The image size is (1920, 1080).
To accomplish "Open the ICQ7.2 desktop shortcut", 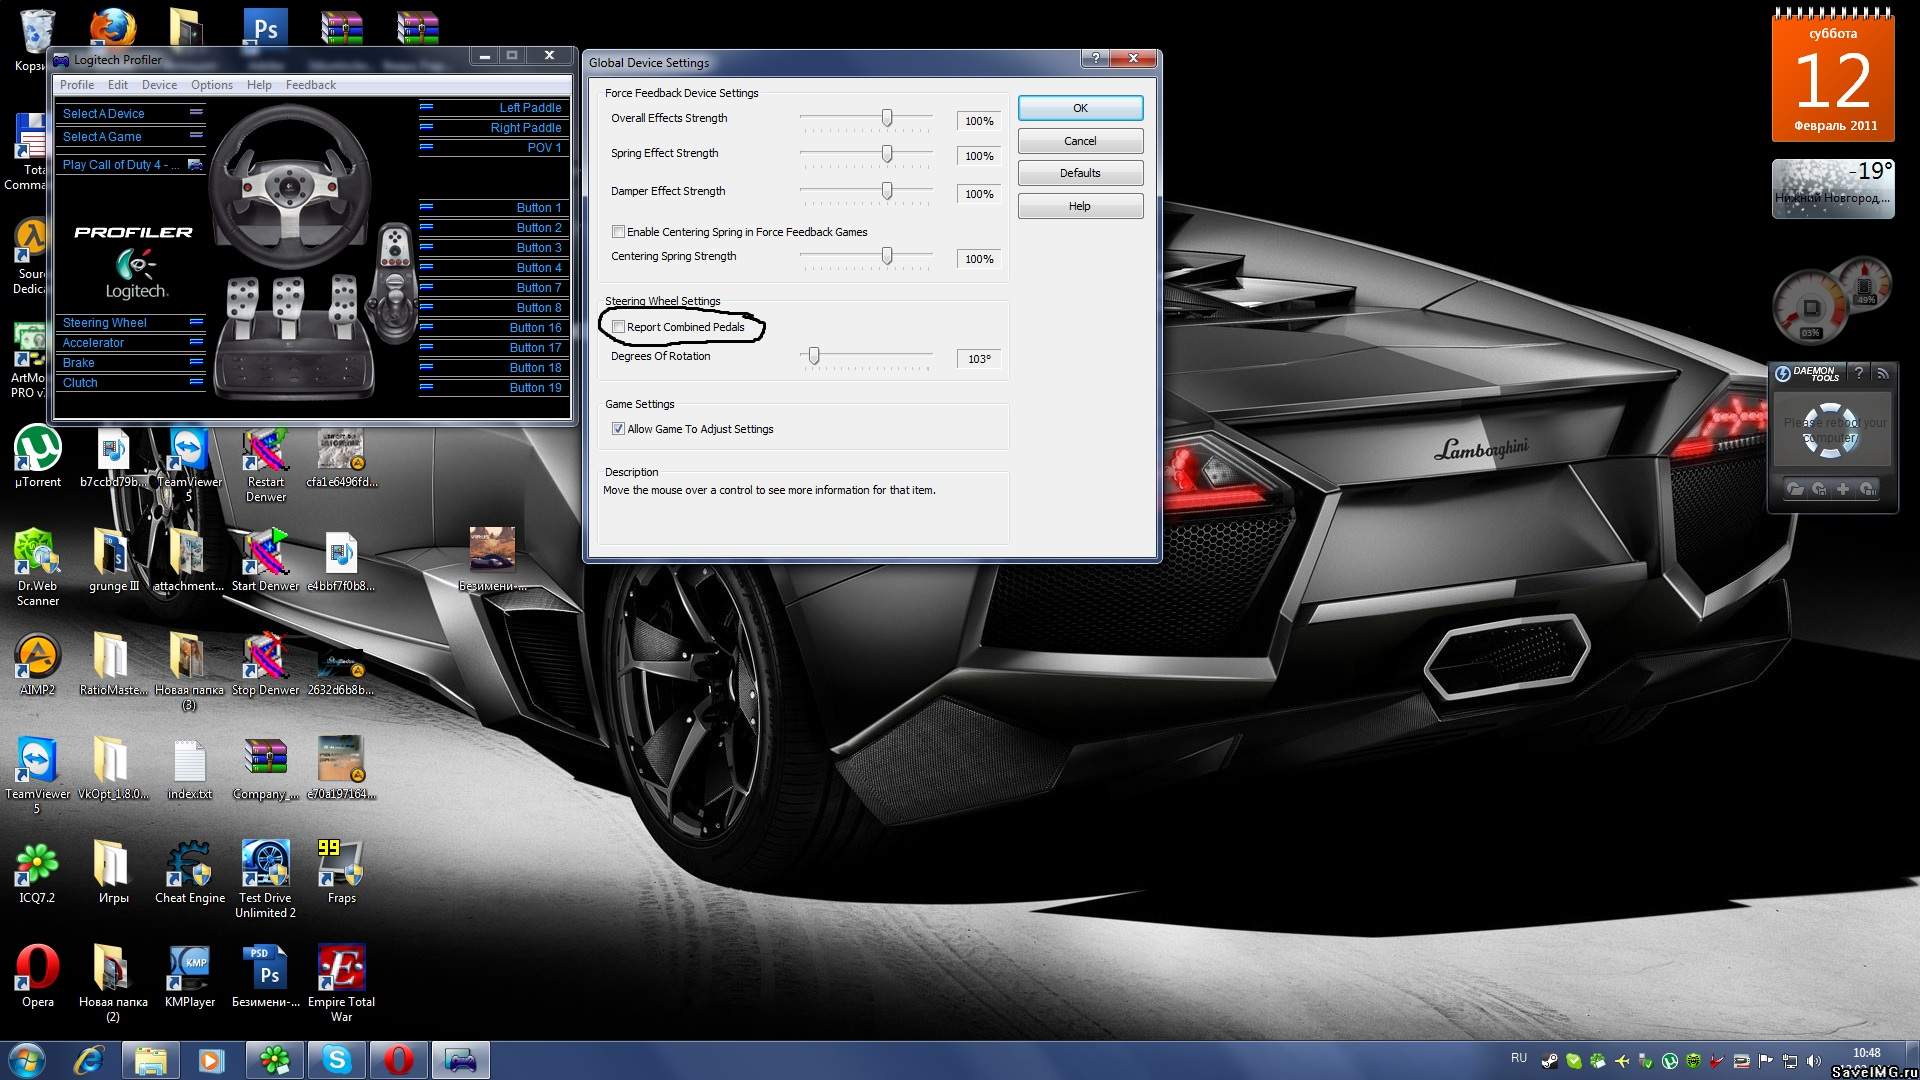I will [x=38, y=872].
